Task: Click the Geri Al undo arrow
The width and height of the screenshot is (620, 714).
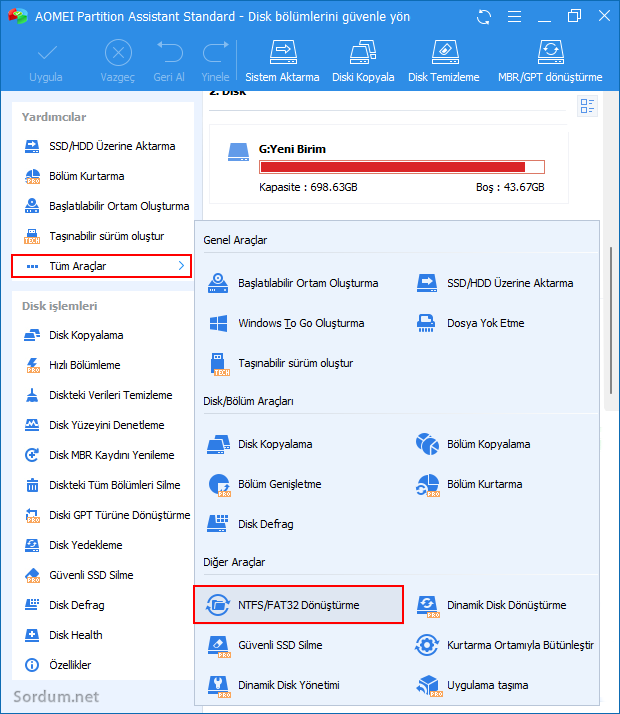Action: click(x=169, y=51)
